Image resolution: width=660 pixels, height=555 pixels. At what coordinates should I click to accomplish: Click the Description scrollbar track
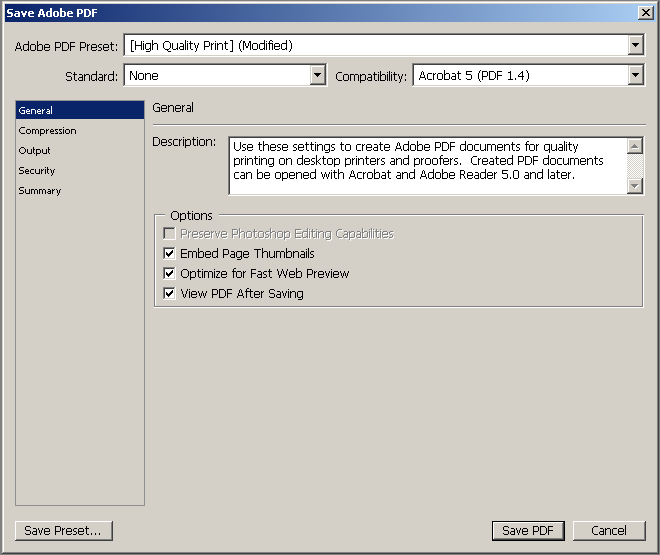[635, 166]
